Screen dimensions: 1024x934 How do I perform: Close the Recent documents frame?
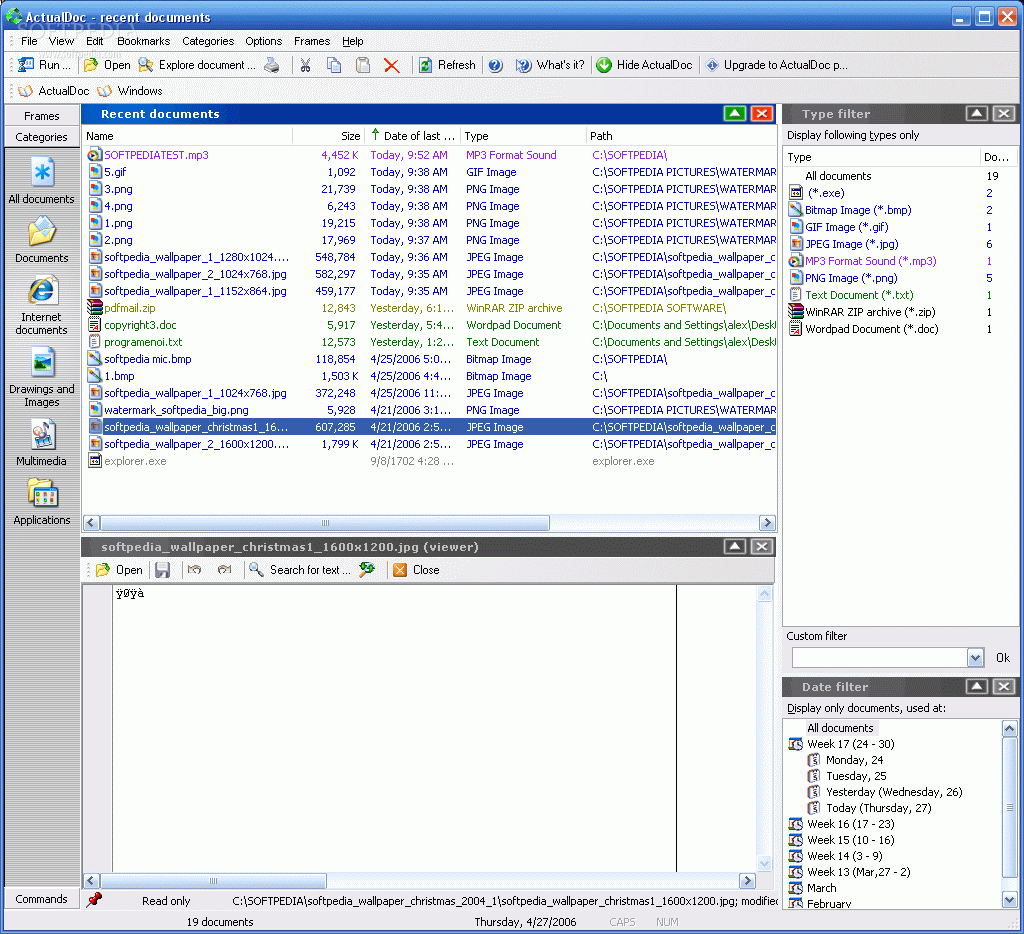pos(761,114)
